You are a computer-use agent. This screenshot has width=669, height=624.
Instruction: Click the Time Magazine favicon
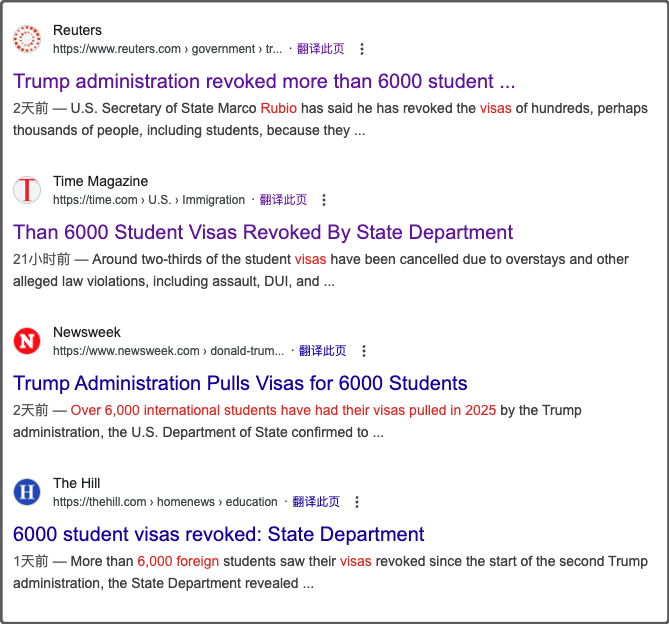point(27,190)
